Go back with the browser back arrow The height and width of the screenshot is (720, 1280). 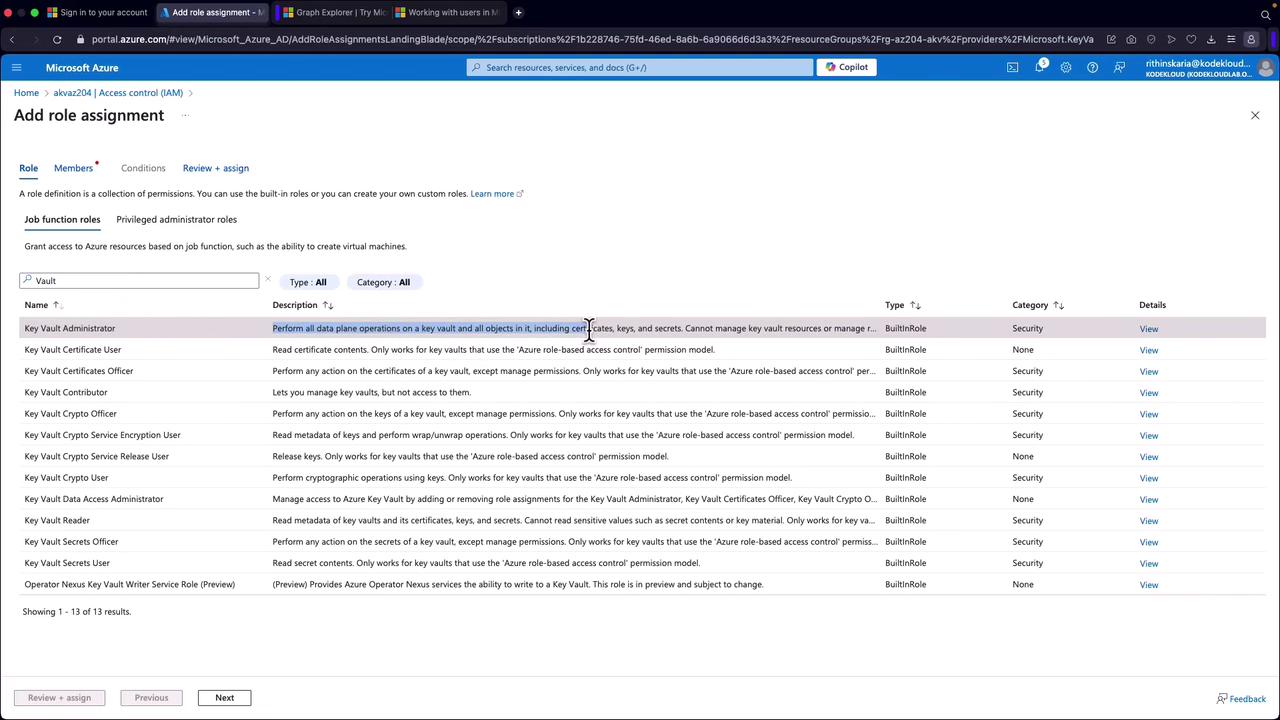point(12,39)
